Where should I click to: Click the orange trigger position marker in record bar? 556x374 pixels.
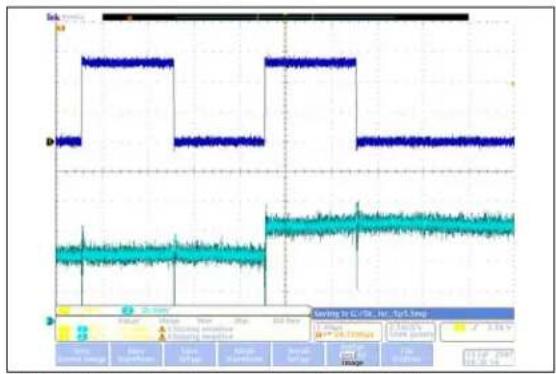[x=130, y=17]
